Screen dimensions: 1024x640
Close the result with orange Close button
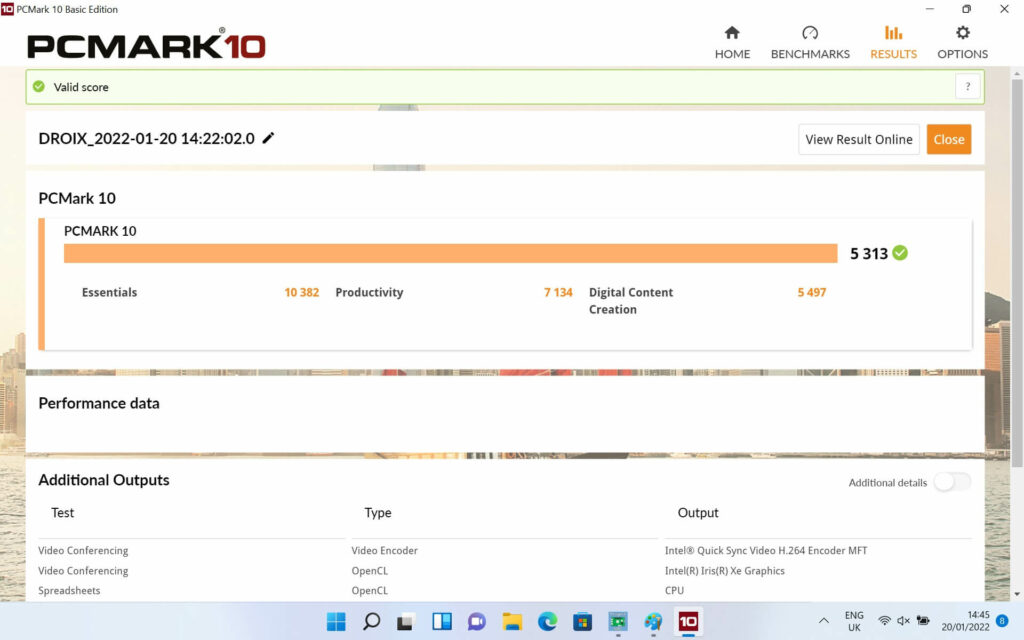pos(949,139)
